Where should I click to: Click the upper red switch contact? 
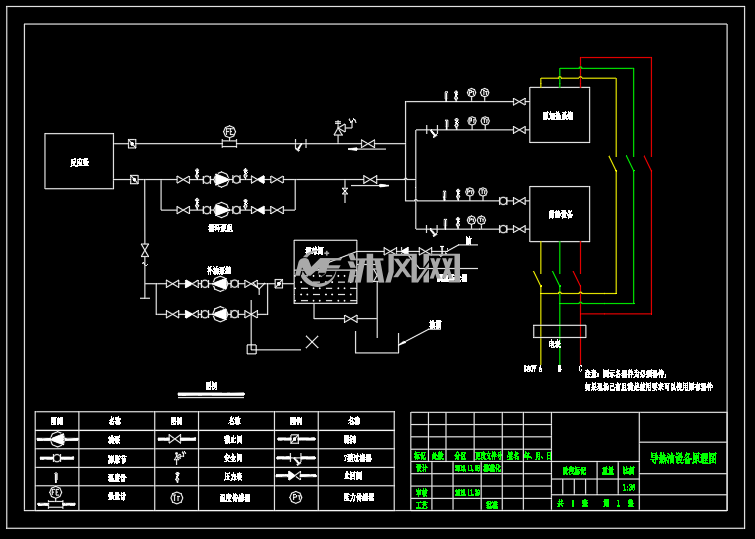[648, 163]
